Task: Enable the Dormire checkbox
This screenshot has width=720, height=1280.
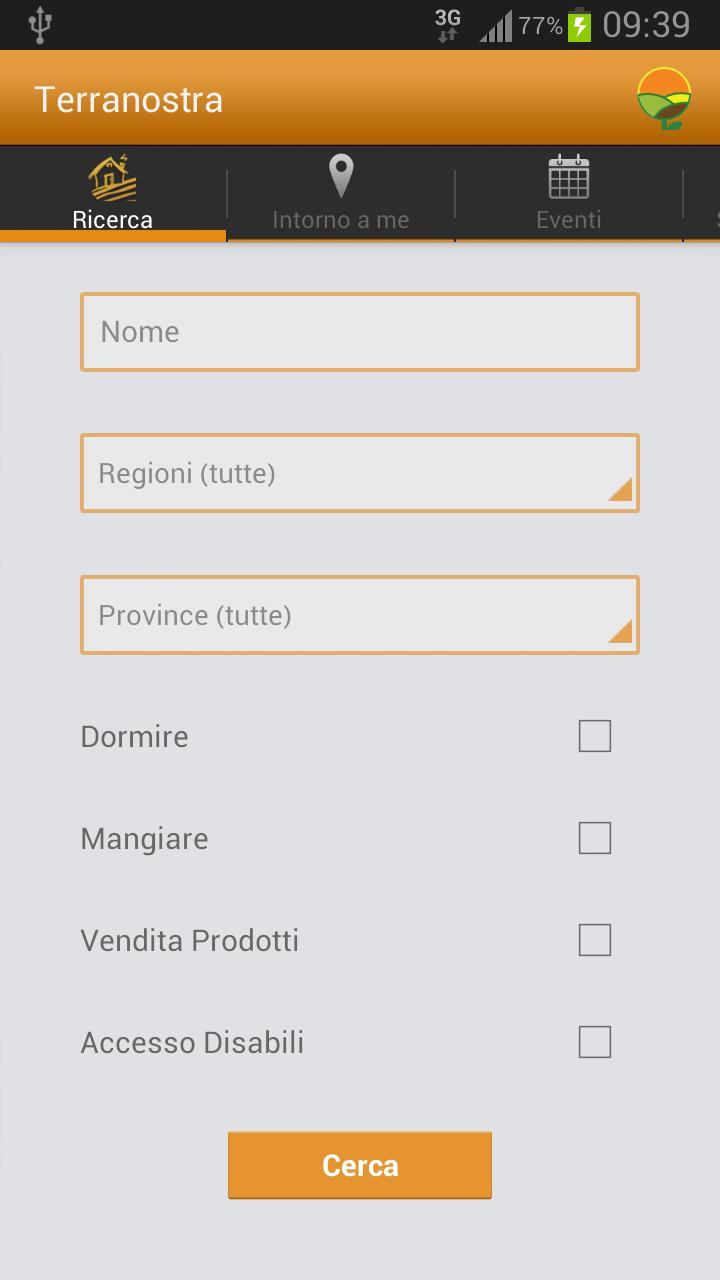Action: click(x=595, y=737)
